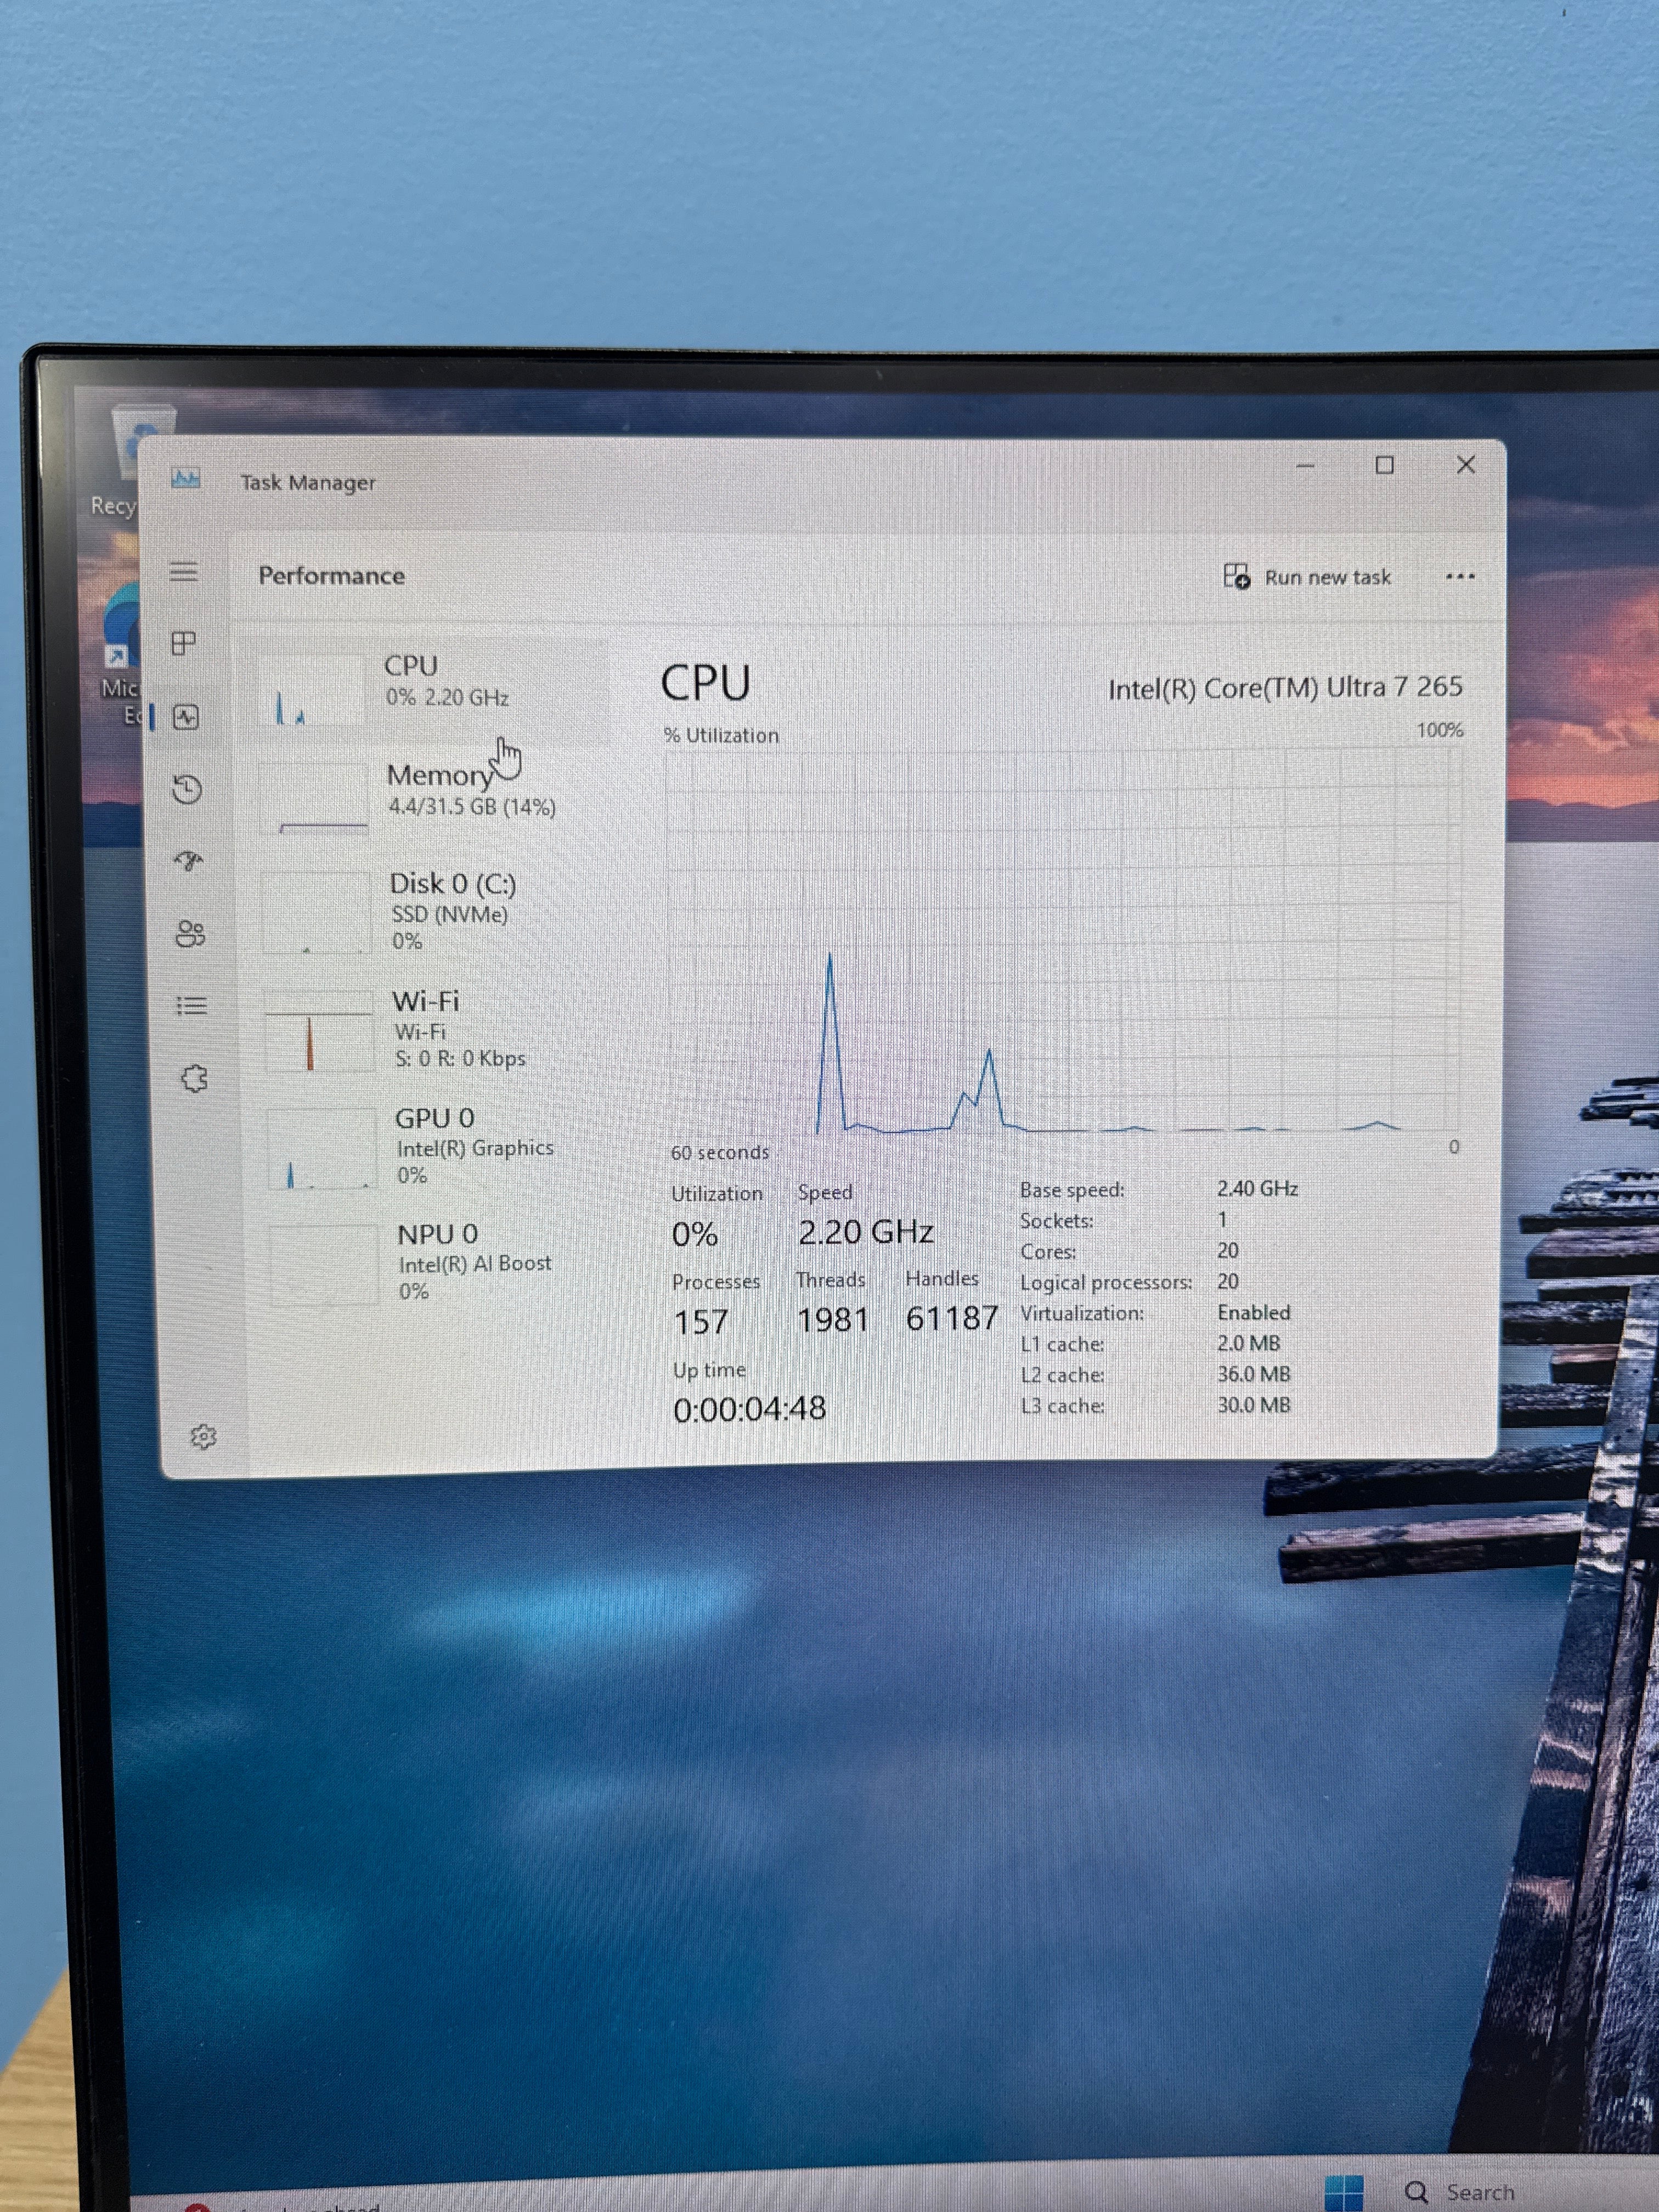Open Task Manager Settings gear icon
The image size is (1659, 2212).
203,1437
